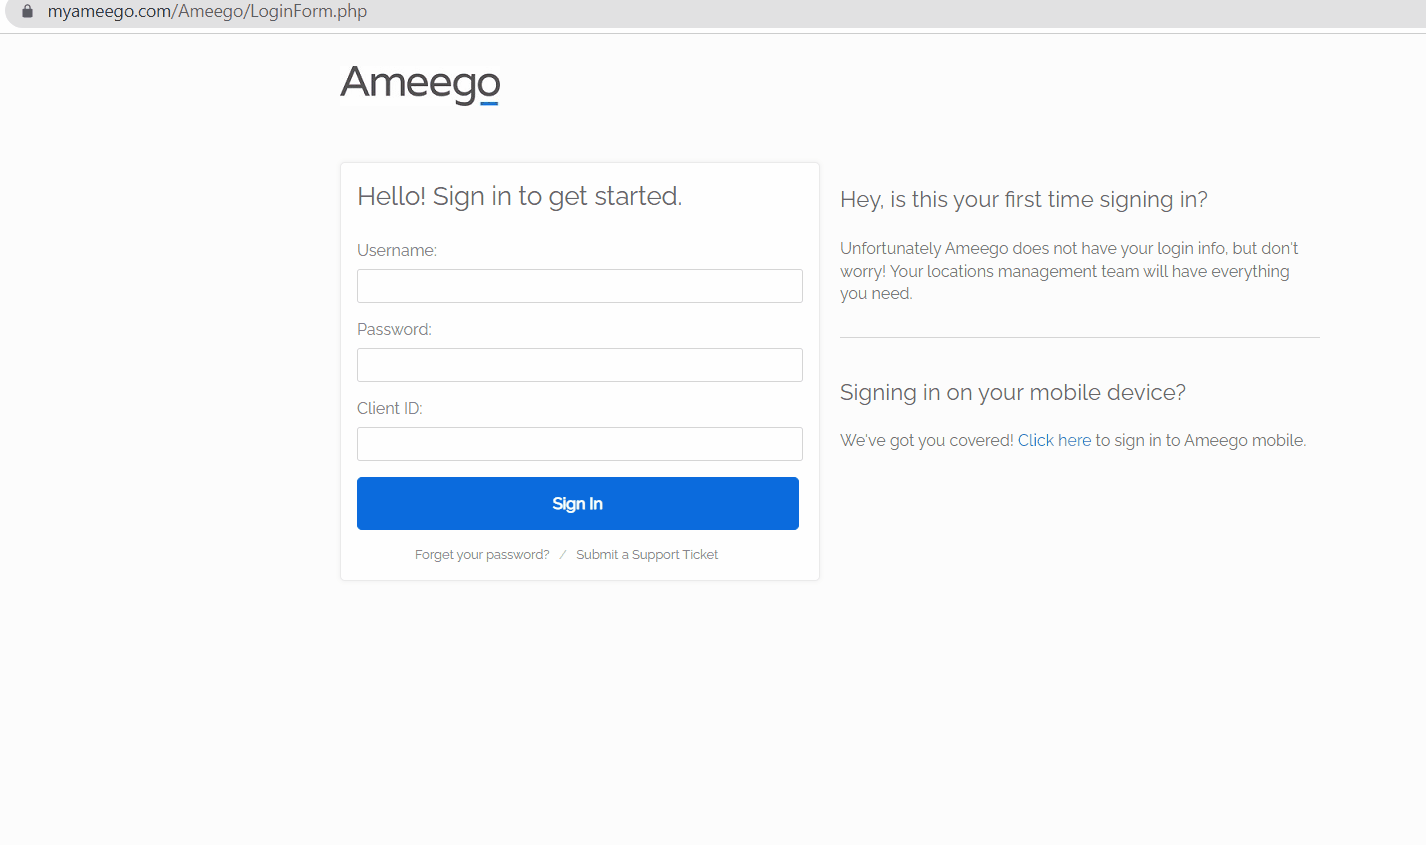Click the Hello sign in heading

tap(520, 196)
